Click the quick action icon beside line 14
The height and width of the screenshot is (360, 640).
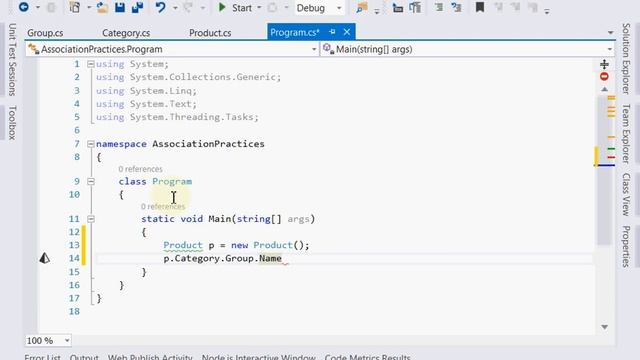pos(44,258)
